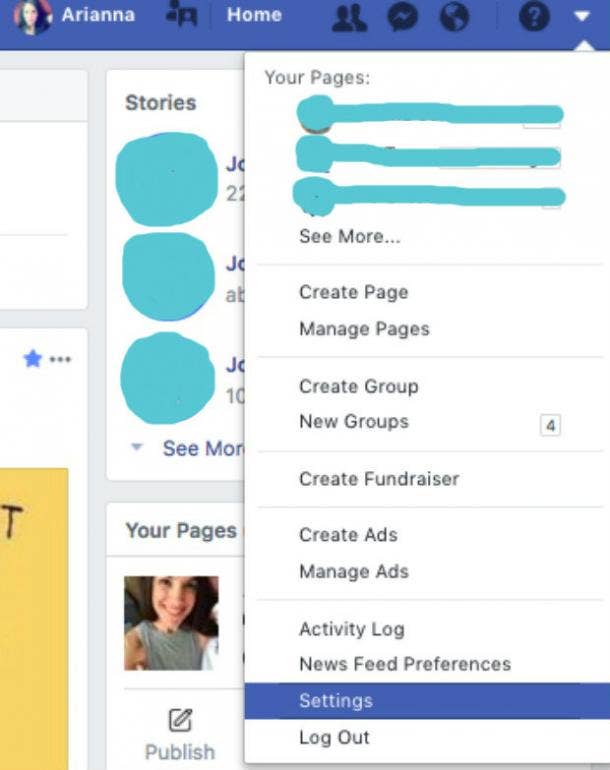The width and height of the screenshot is (610, 770).
Task: Click the Find Friends icon beside Arianna
Action: [x=182, y=13]
